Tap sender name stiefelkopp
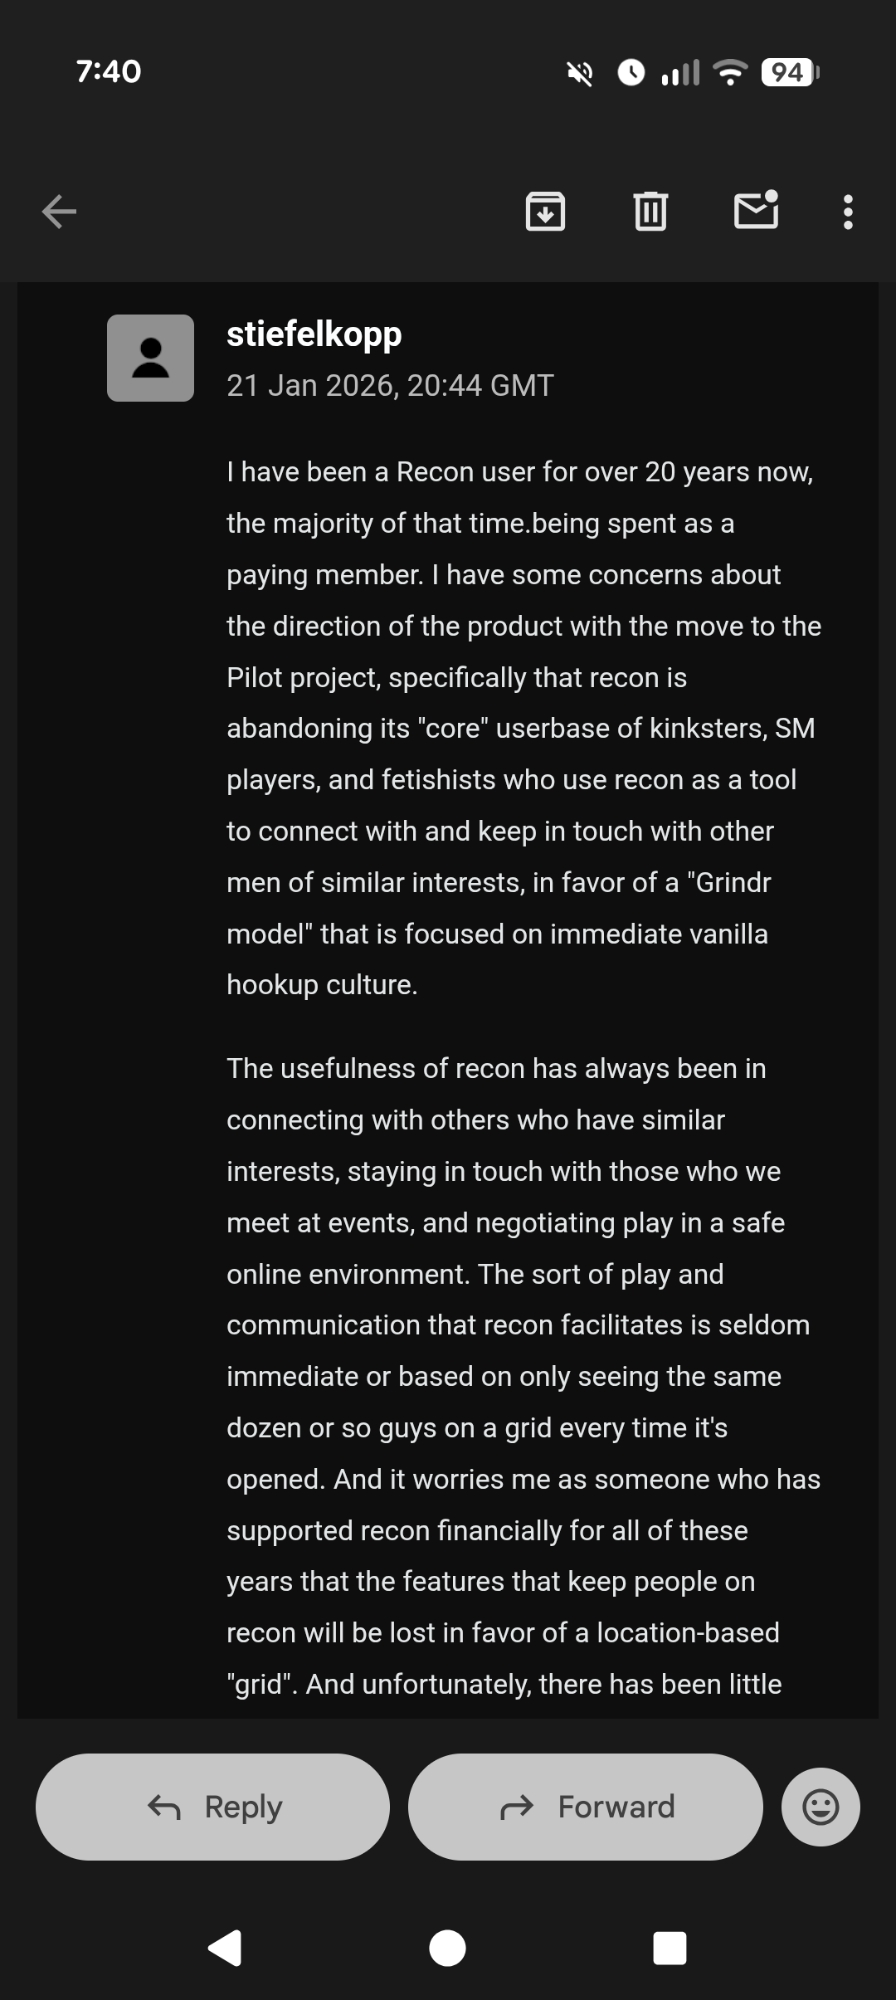896x2000 pixels. (x=314, y=334)
